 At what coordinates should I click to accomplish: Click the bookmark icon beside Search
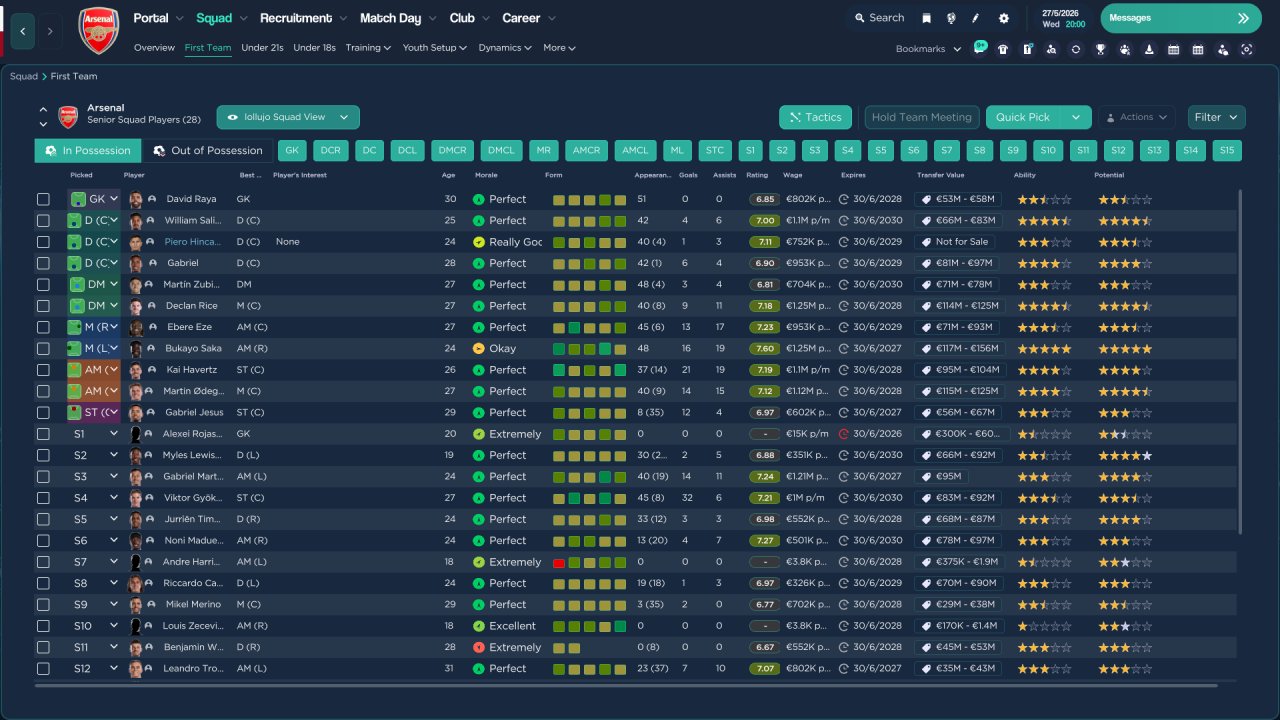(x=927, y=18)
